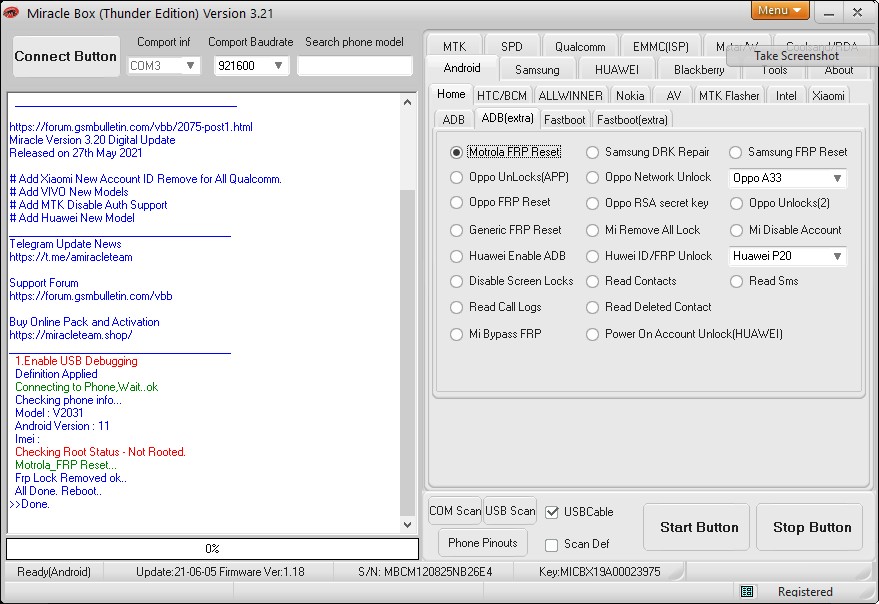Open the Xiaomi sub-tab
Image resolution: width=879 pixels, height=604 pixels.
coord(828,96)
